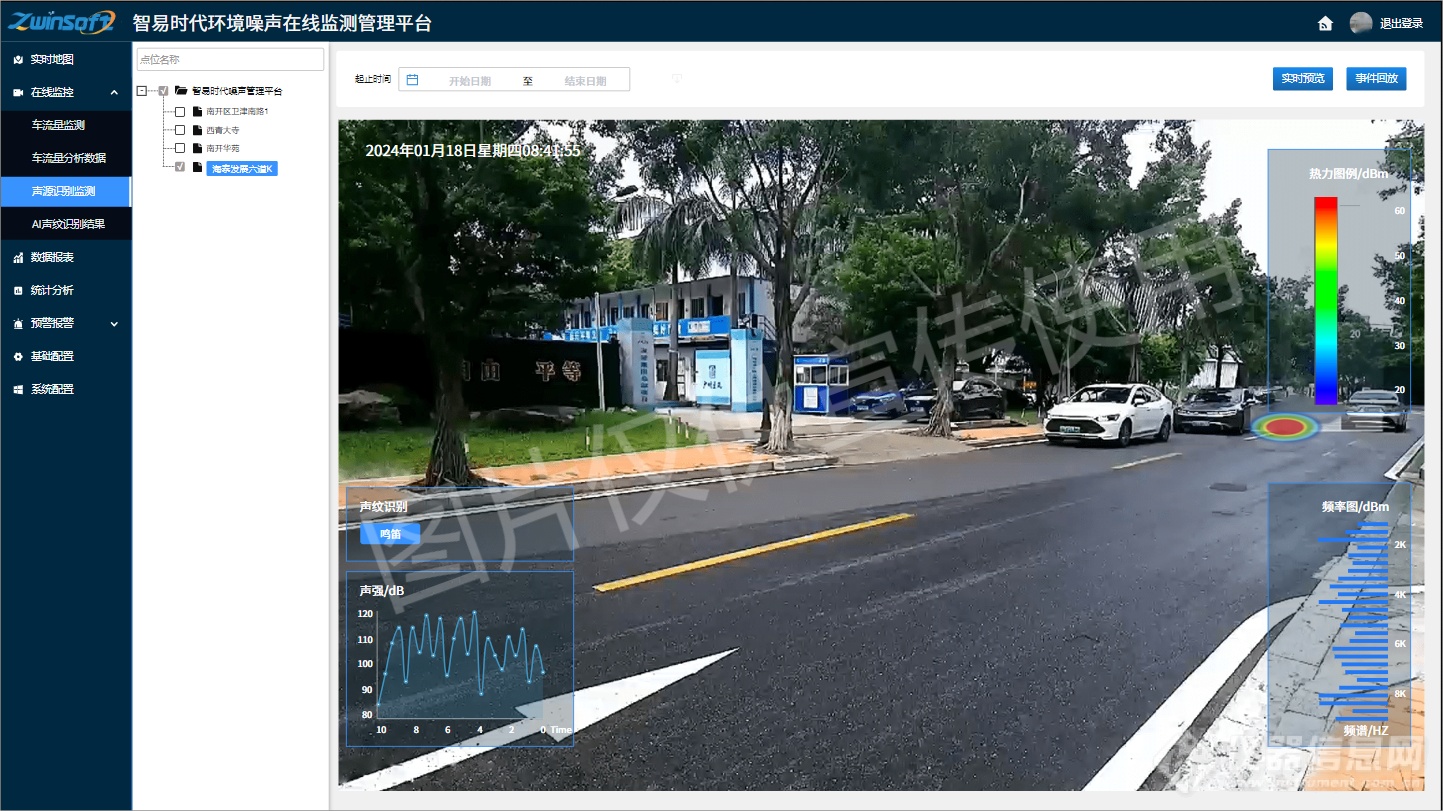Check the 南开华苑 checkbox
The height and width of the screenshot is (811, 1443).
180,148
